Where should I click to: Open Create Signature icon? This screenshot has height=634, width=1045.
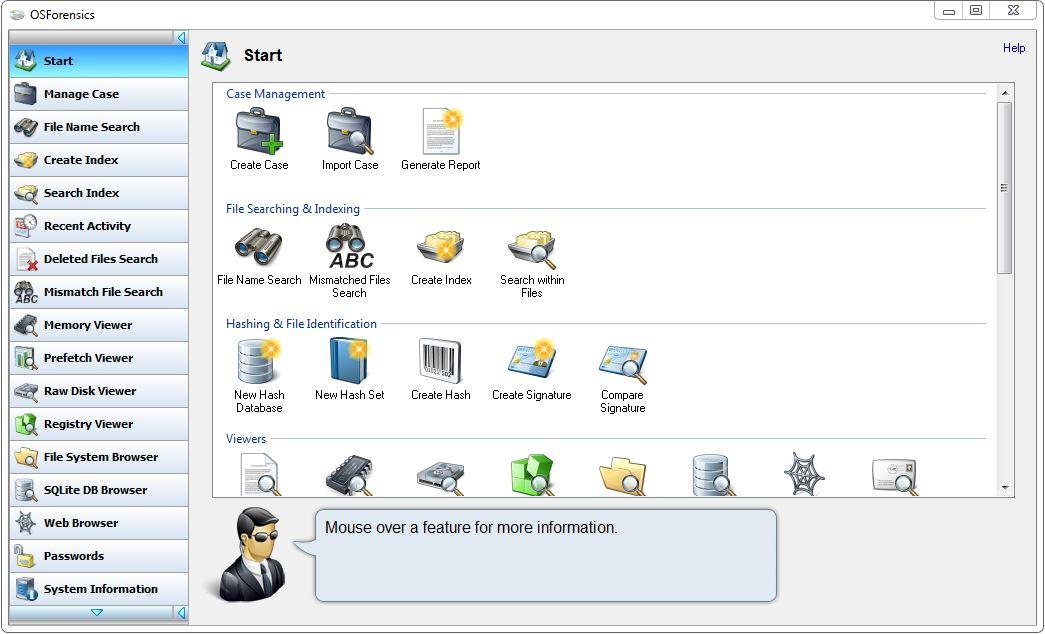531,361
